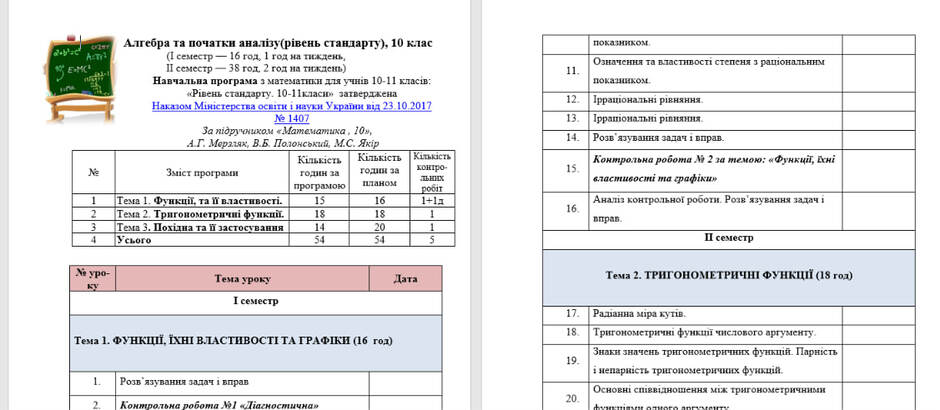Click the 'Дата' column header
The image size is (940, 410).
(x=405, y=279)
